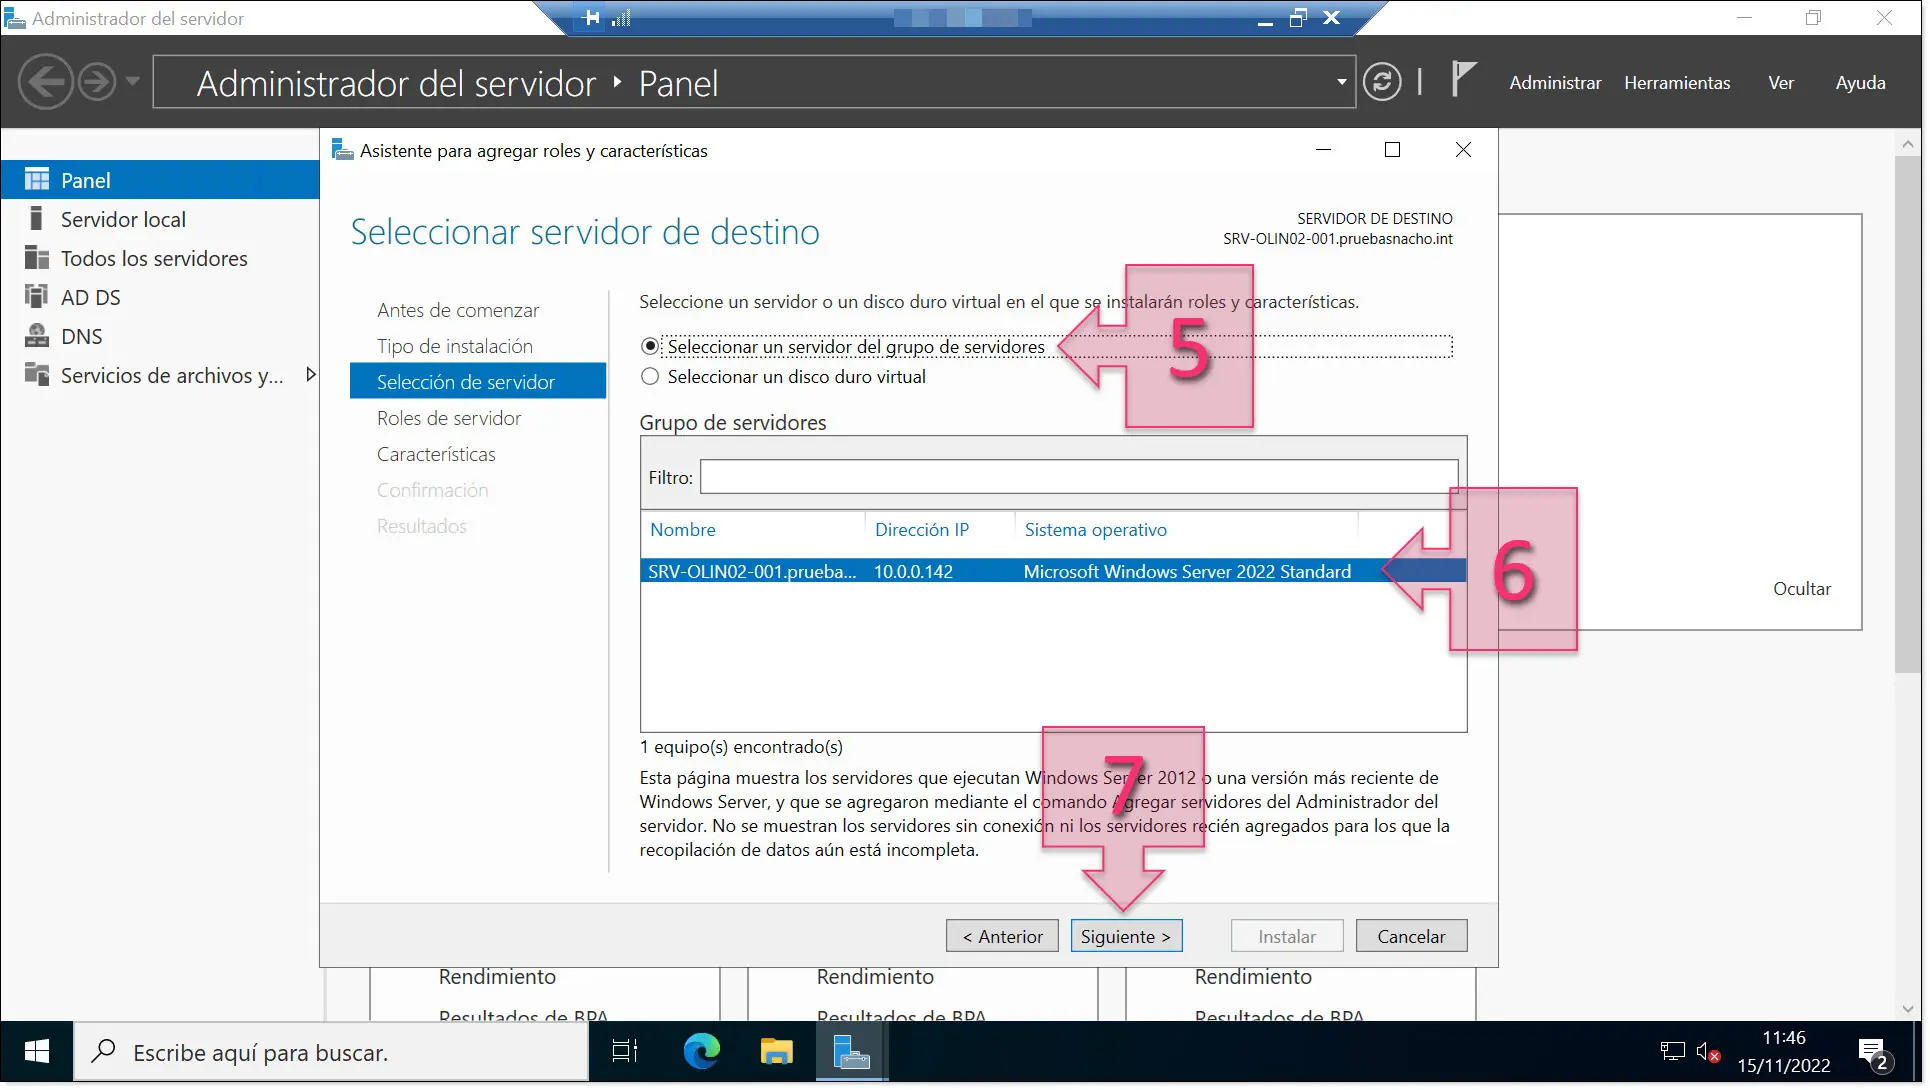Click the 10.0.0.142 IP cell
The height and width of the screenshot is (1090, 1930).
click(913, 572)
